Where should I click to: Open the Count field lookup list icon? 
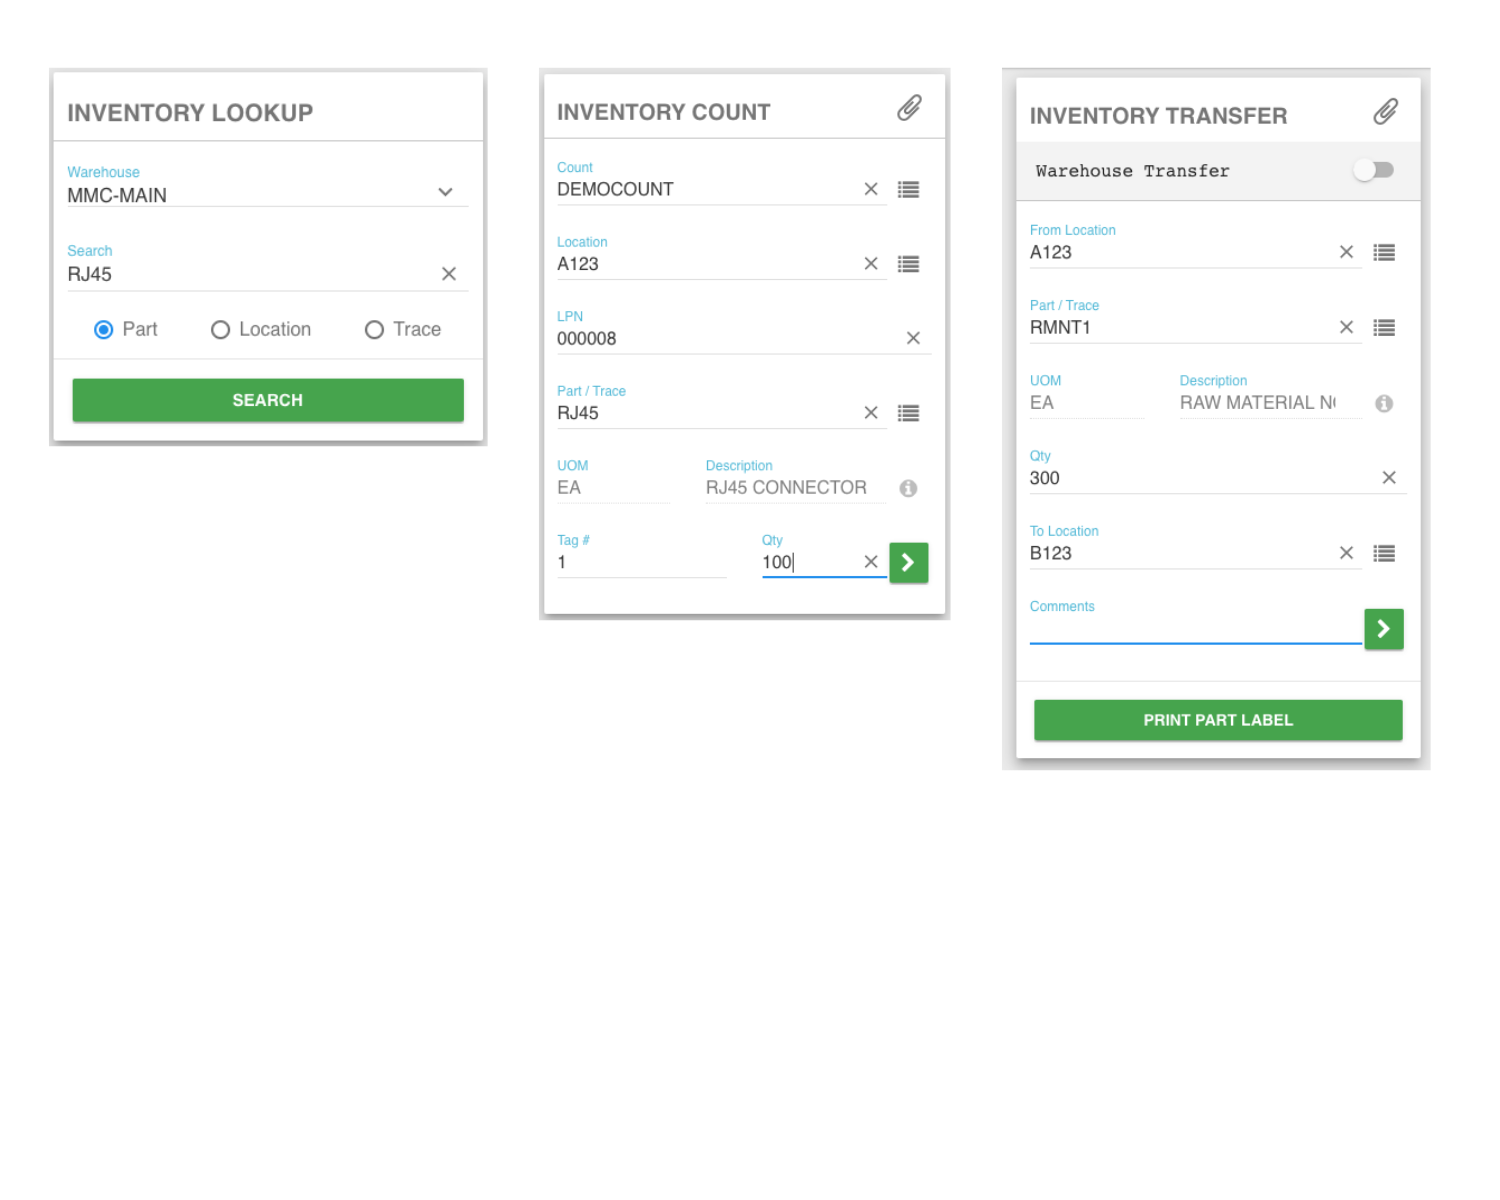[x=908, y=189]
